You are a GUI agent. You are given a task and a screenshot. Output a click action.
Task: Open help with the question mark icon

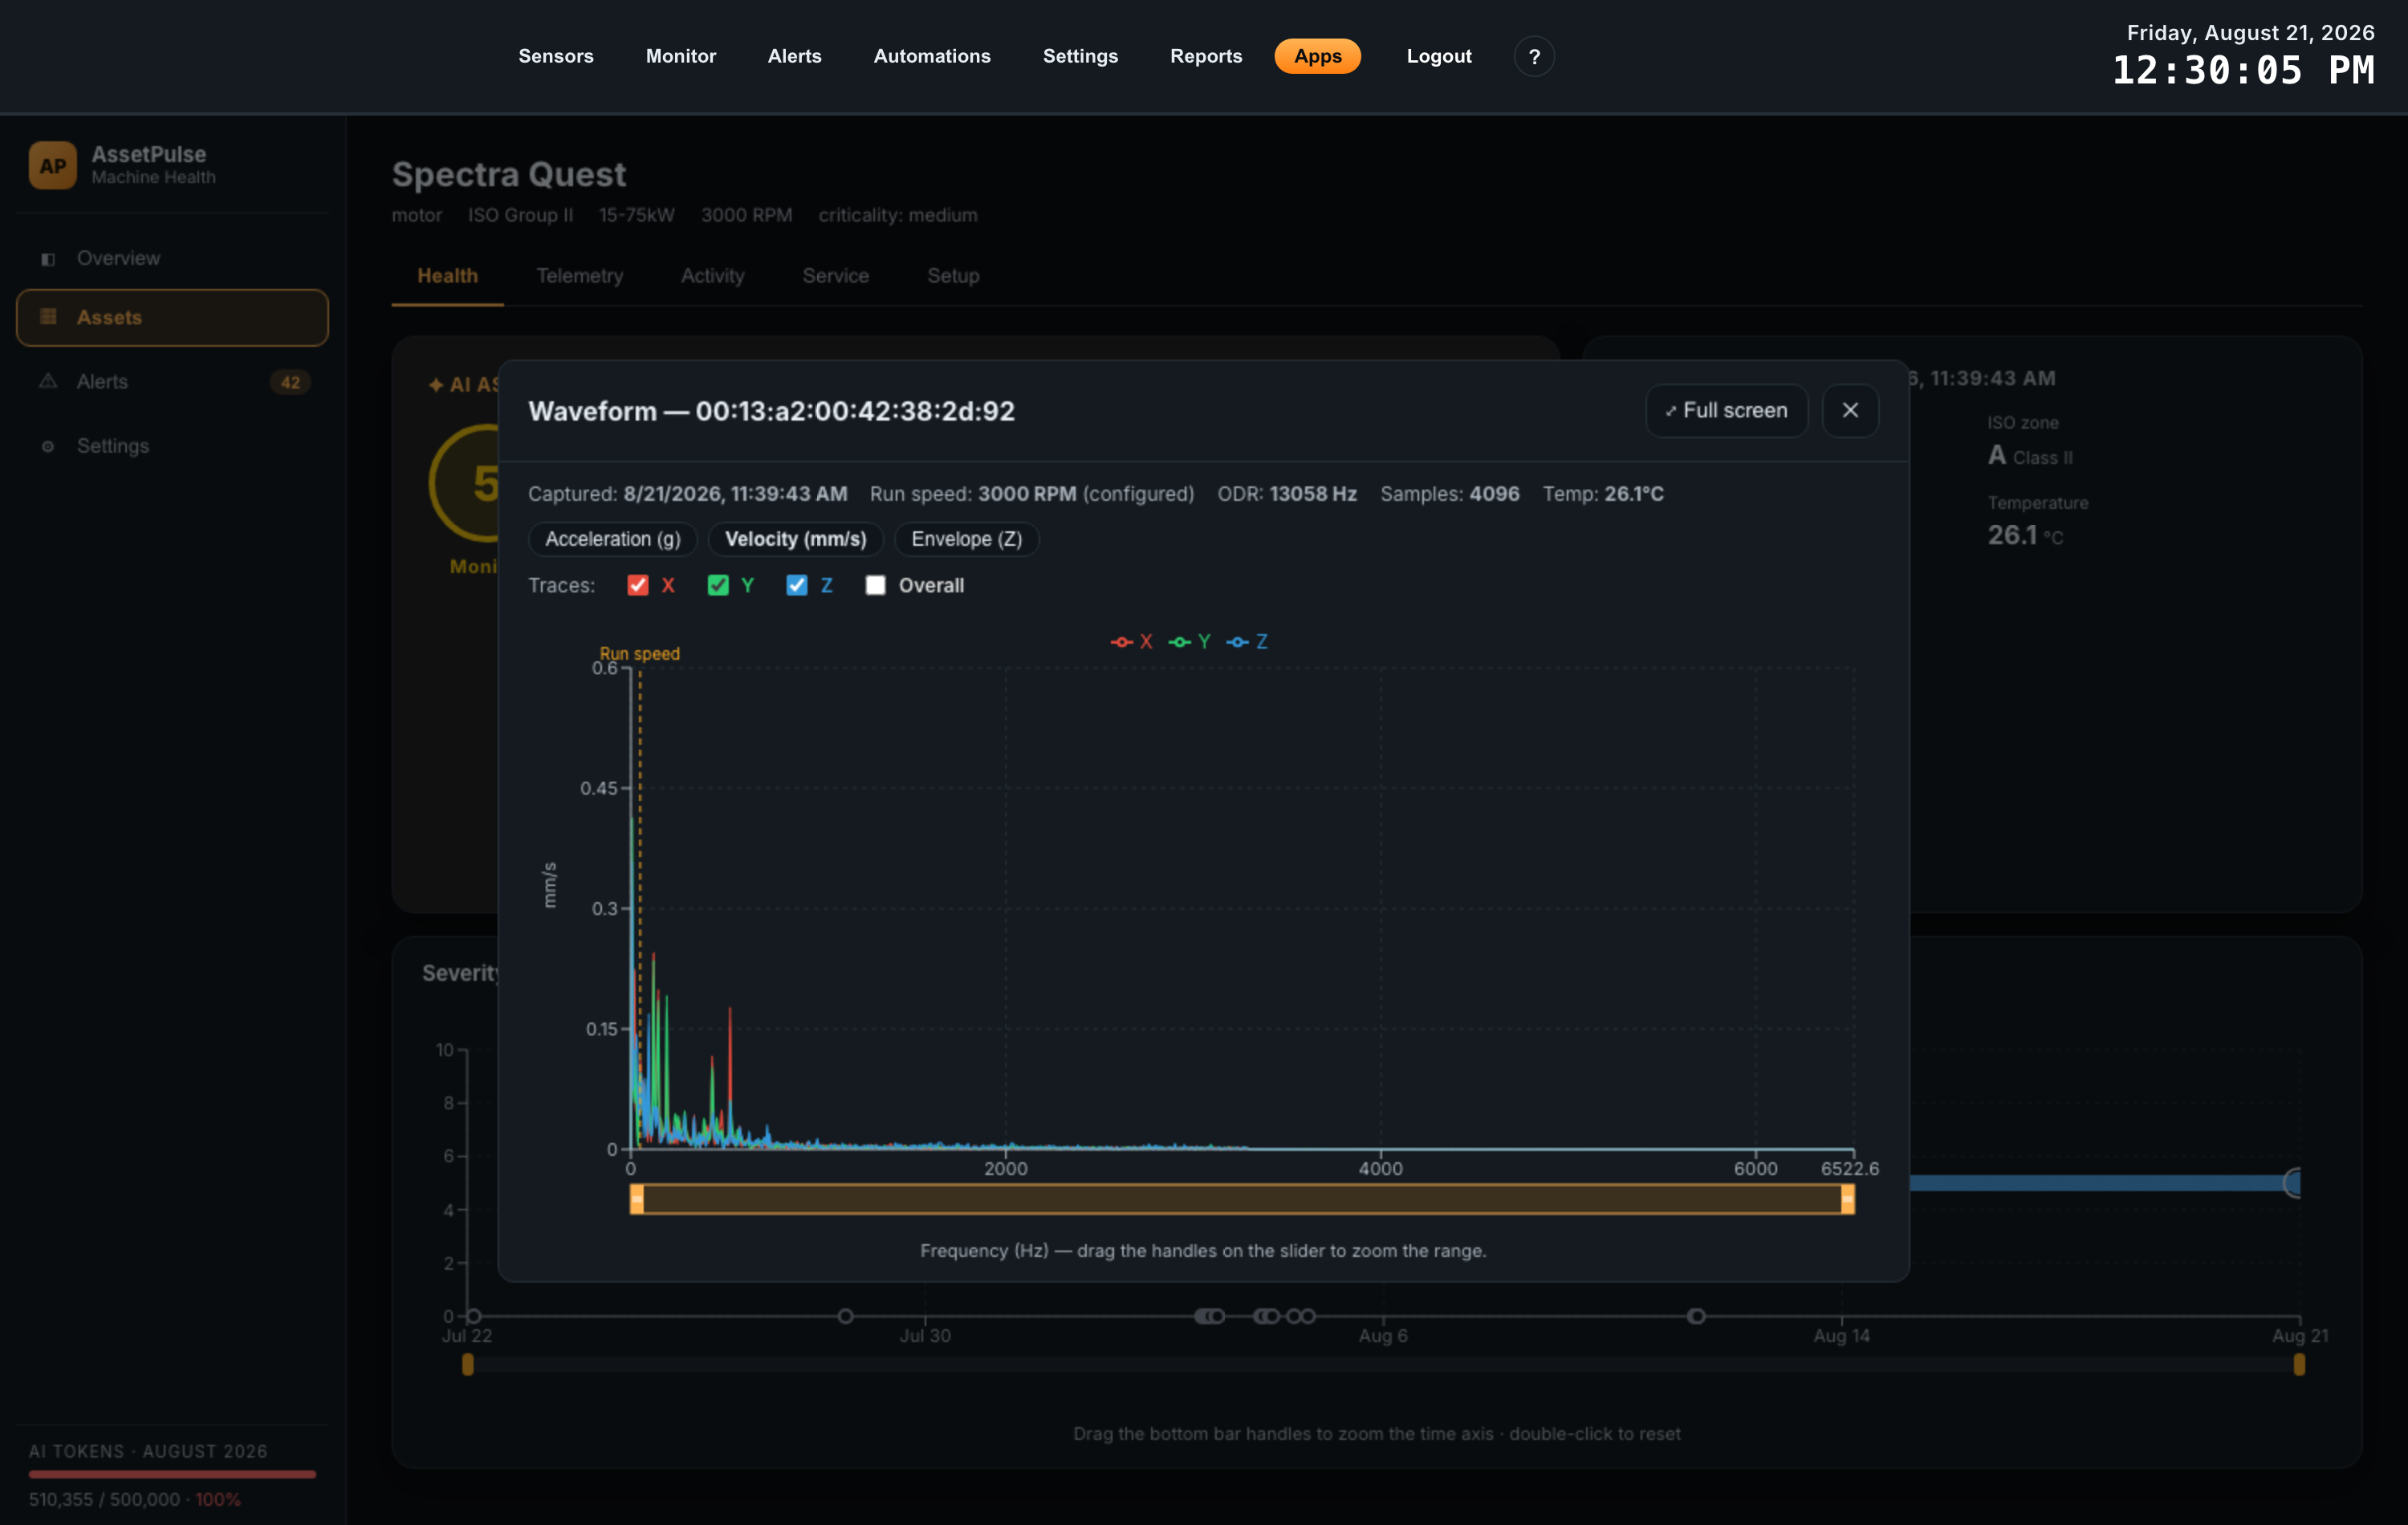[x=1534, y=56]
